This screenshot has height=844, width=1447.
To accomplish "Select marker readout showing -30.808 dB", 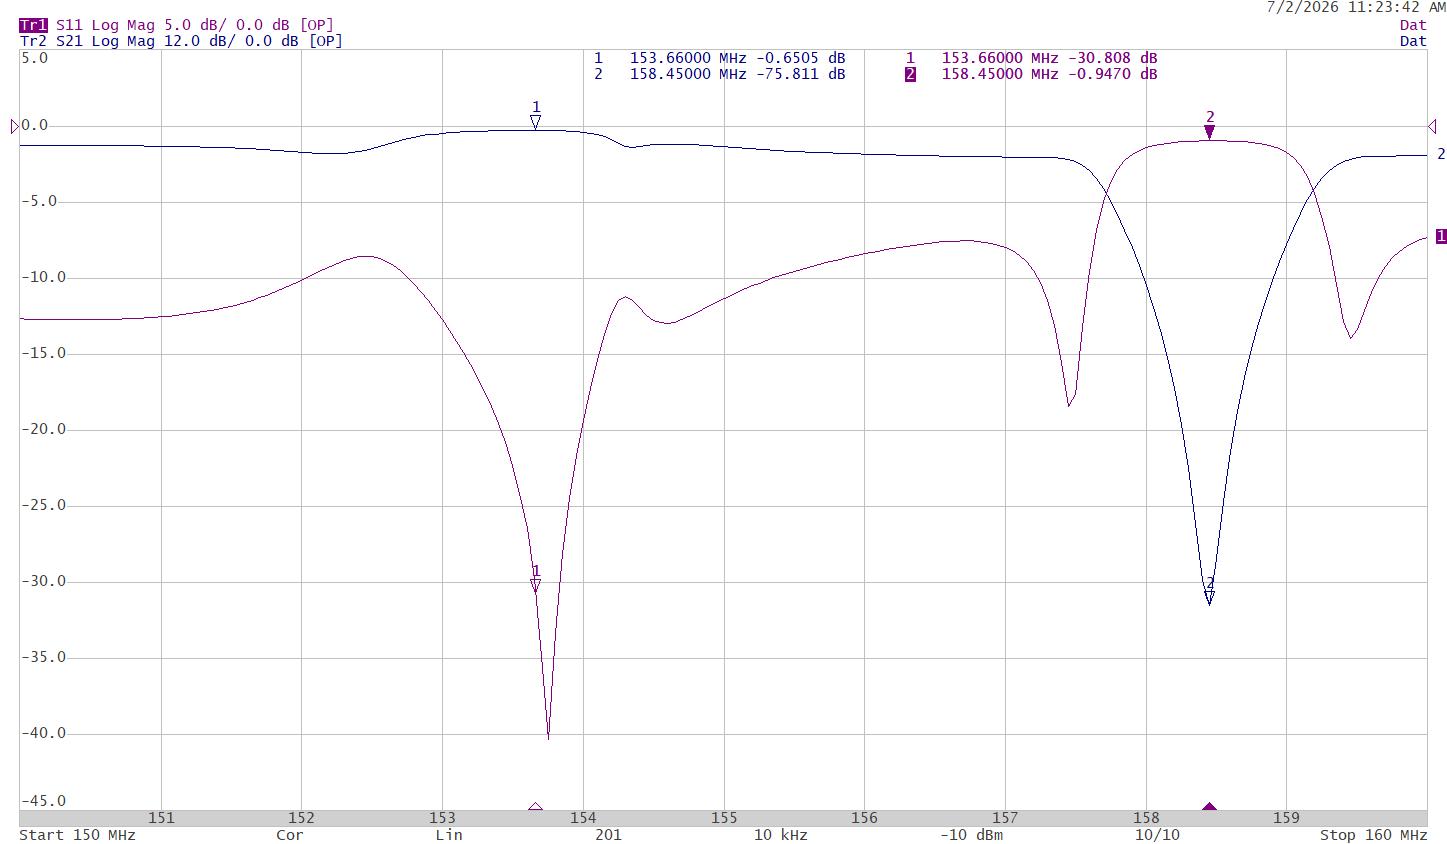I will coord(1032,58).
